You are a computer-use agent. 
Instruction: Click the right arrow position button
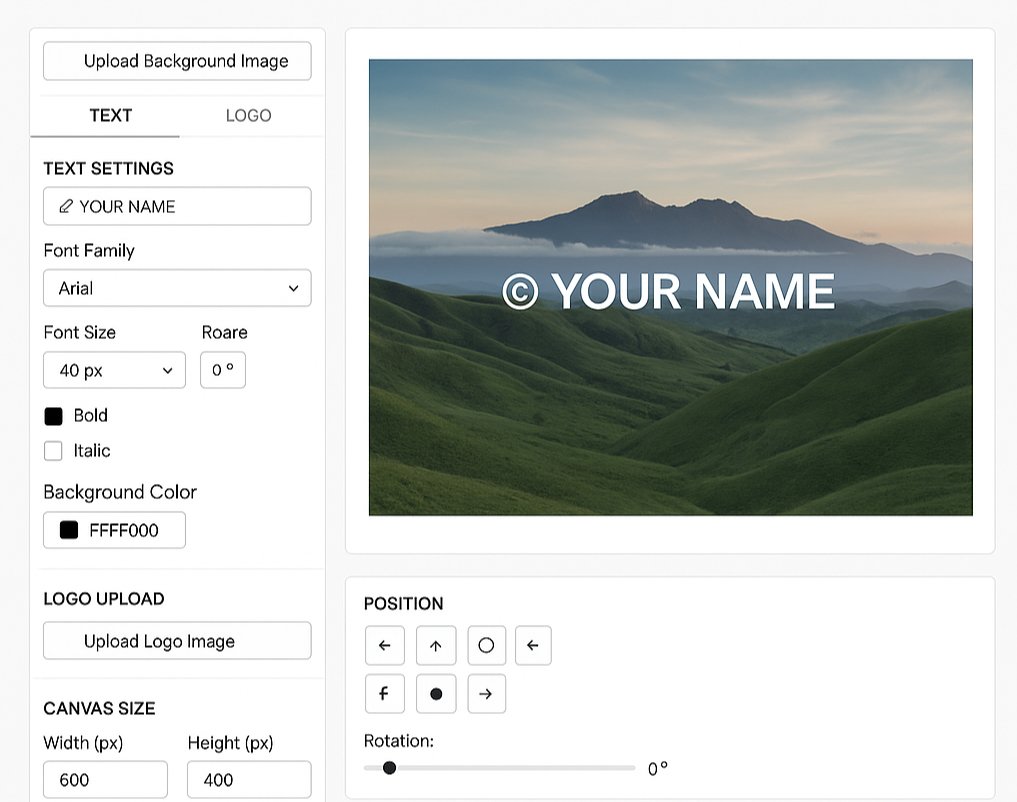[487, 693]
